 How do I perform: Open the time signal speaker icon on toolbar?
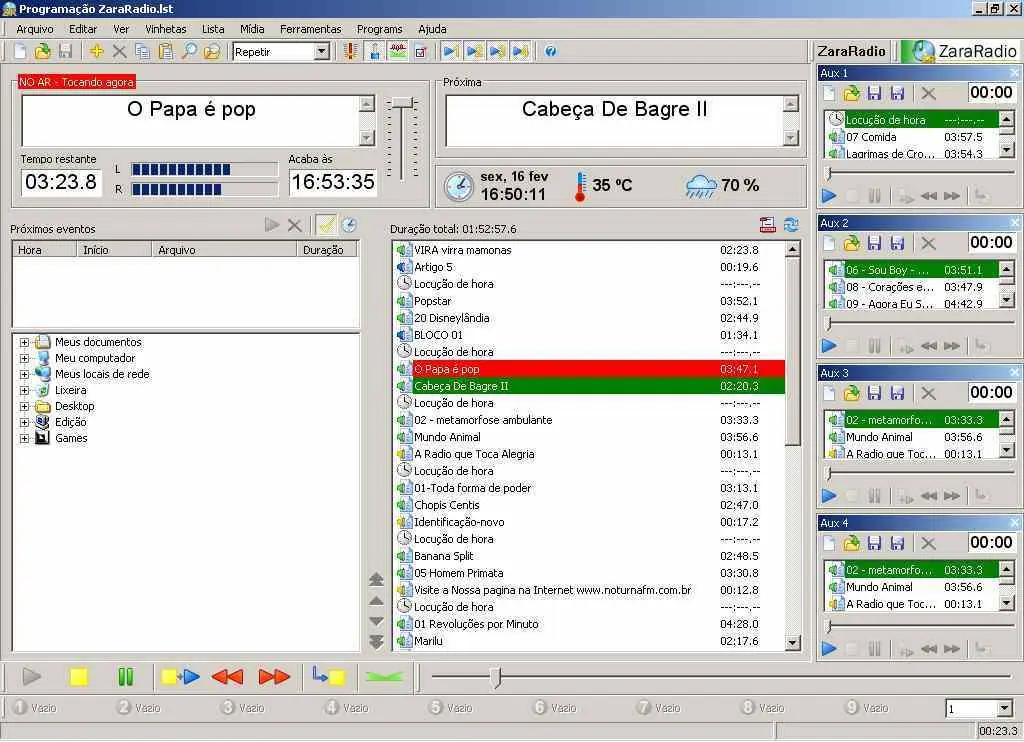tap(374, 51)
